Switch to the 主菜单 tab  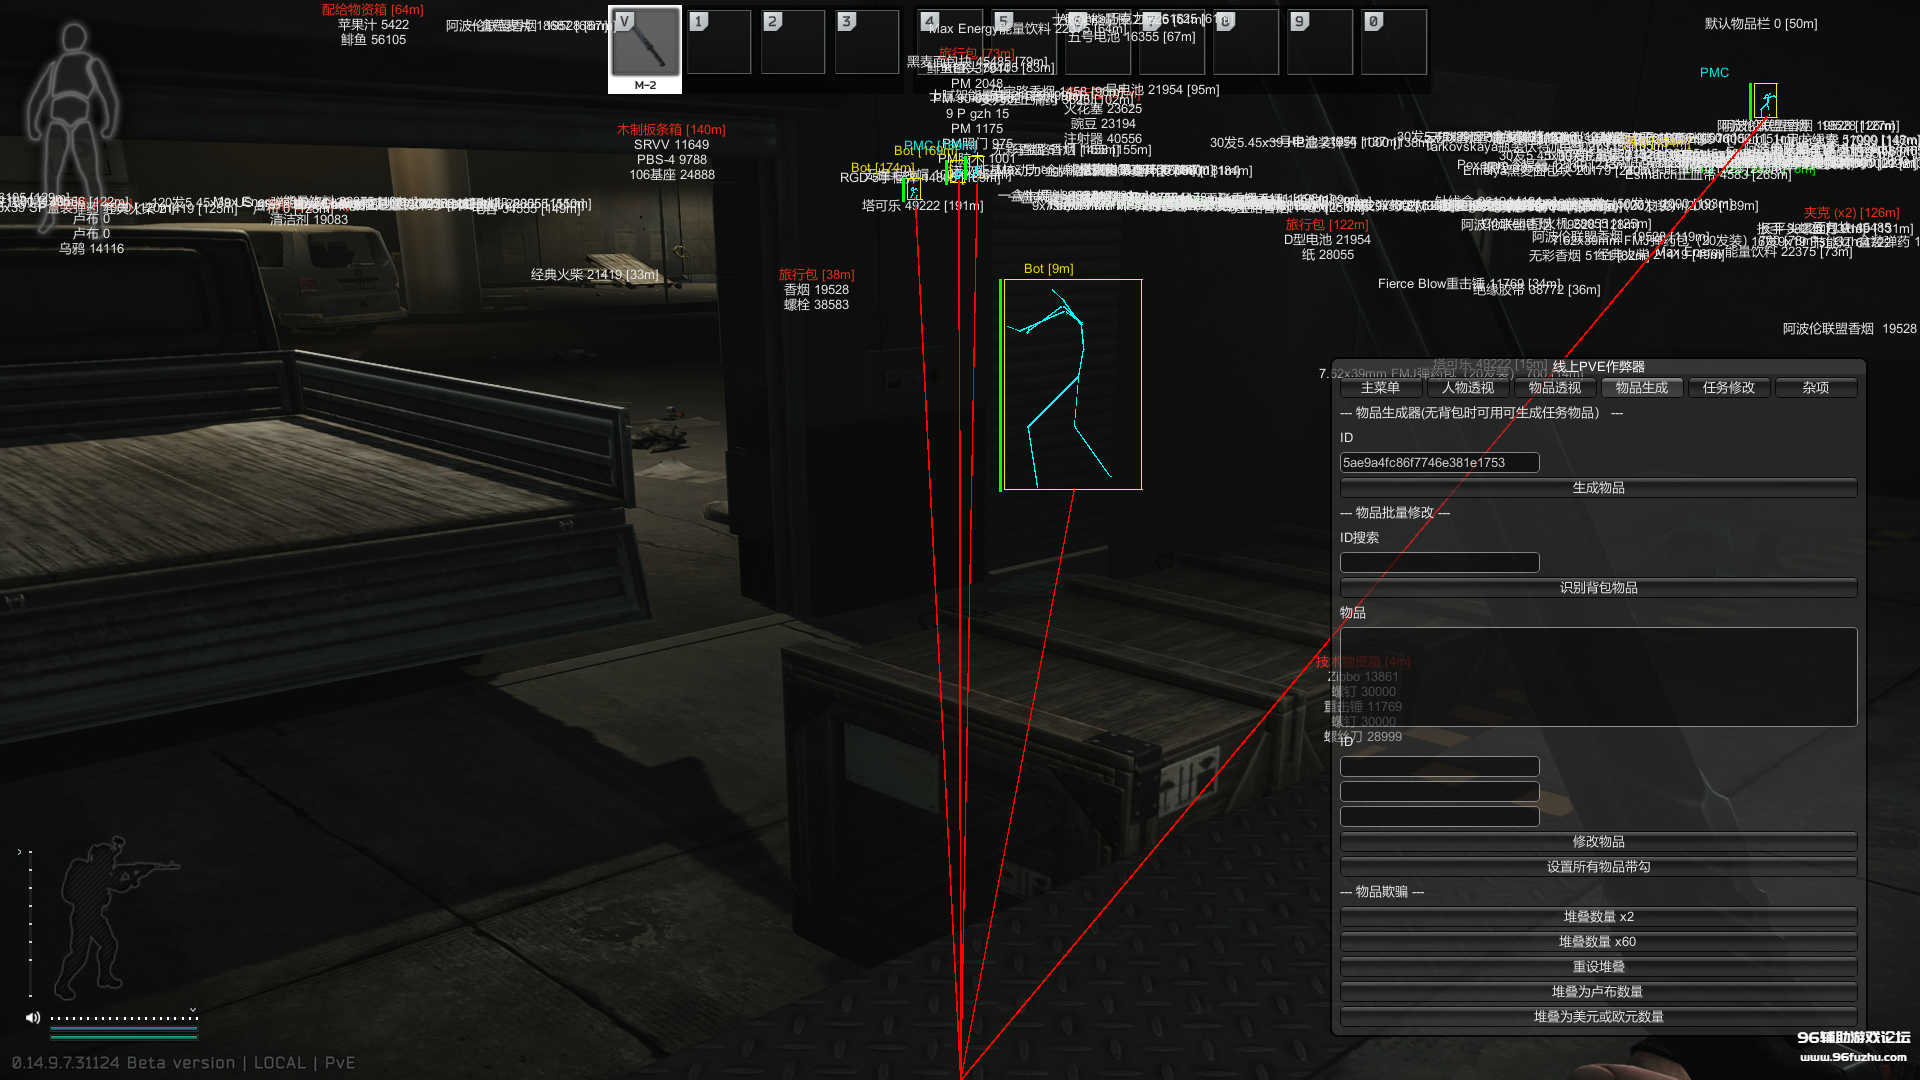(1380, 388)
